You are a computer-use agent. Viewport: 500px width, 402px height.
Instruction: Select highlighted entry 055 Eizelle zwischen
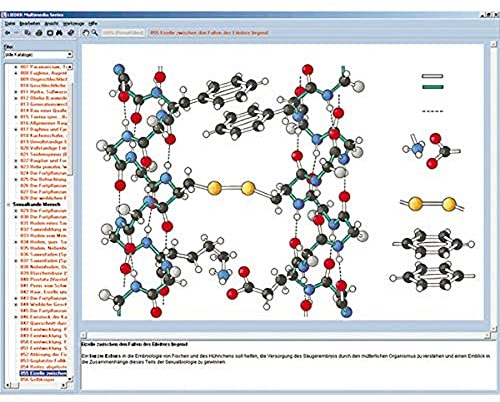(x=44, y=373)
